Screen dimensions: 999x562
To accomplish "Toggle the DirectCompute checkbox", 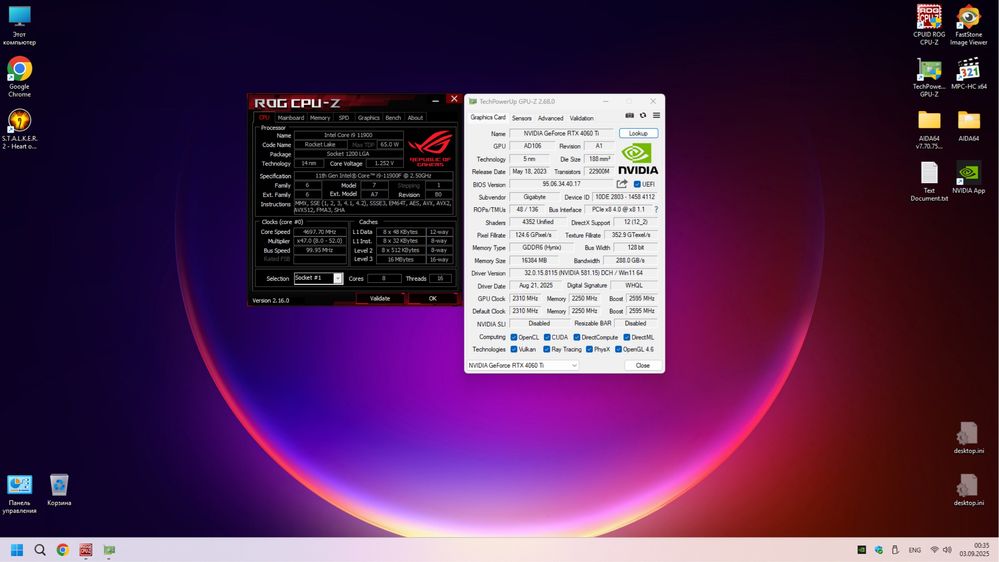I will tap(577, 337).
